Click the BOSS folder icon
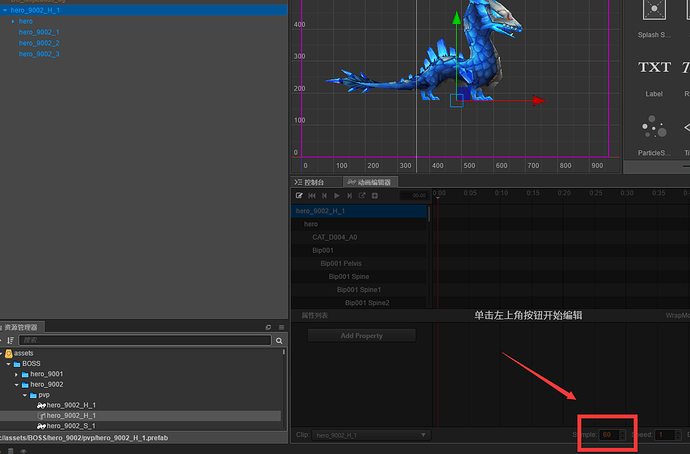This screenshot has height=454, width=690. (17, 364)
